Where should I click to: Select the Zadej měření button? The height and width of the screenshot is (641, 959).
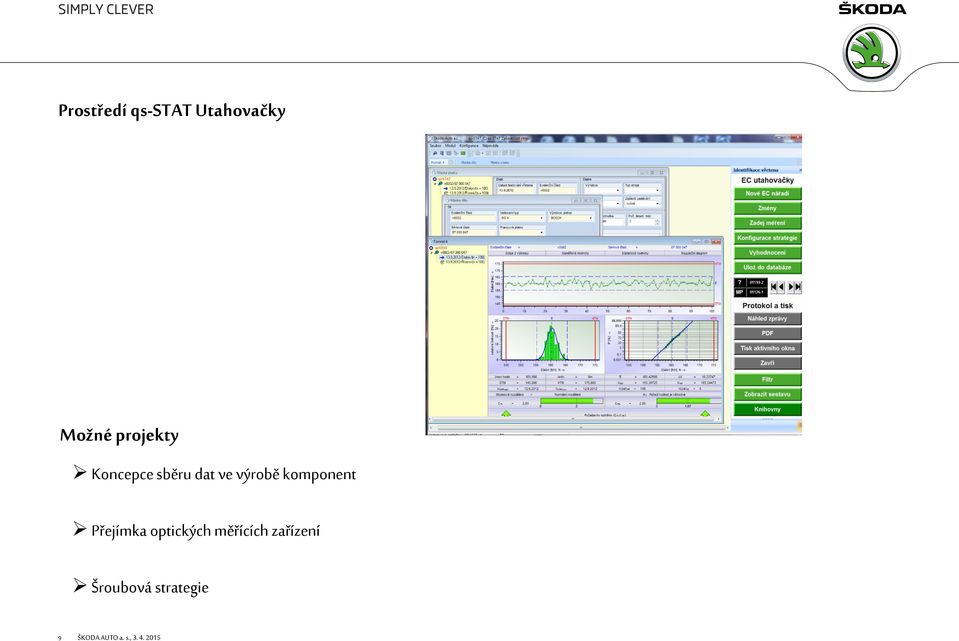tap(767, 223)
